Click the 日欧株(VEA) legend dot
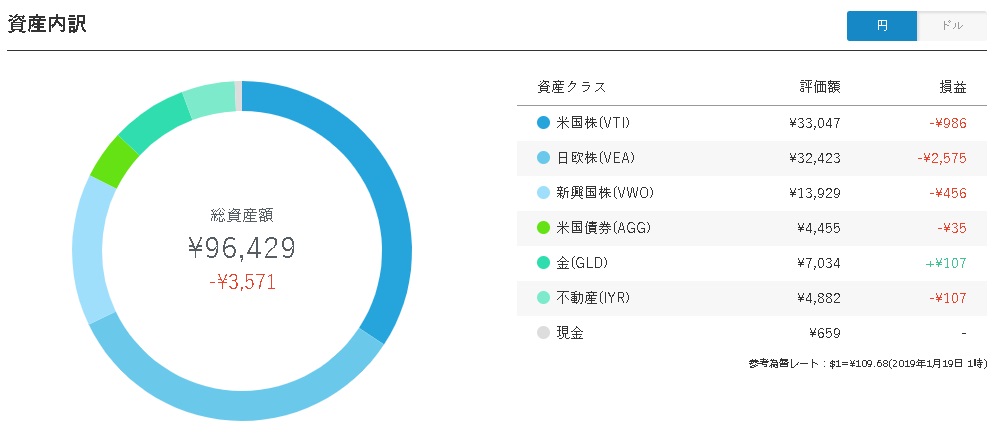The image size is (1003, 443). coord(543,158)
